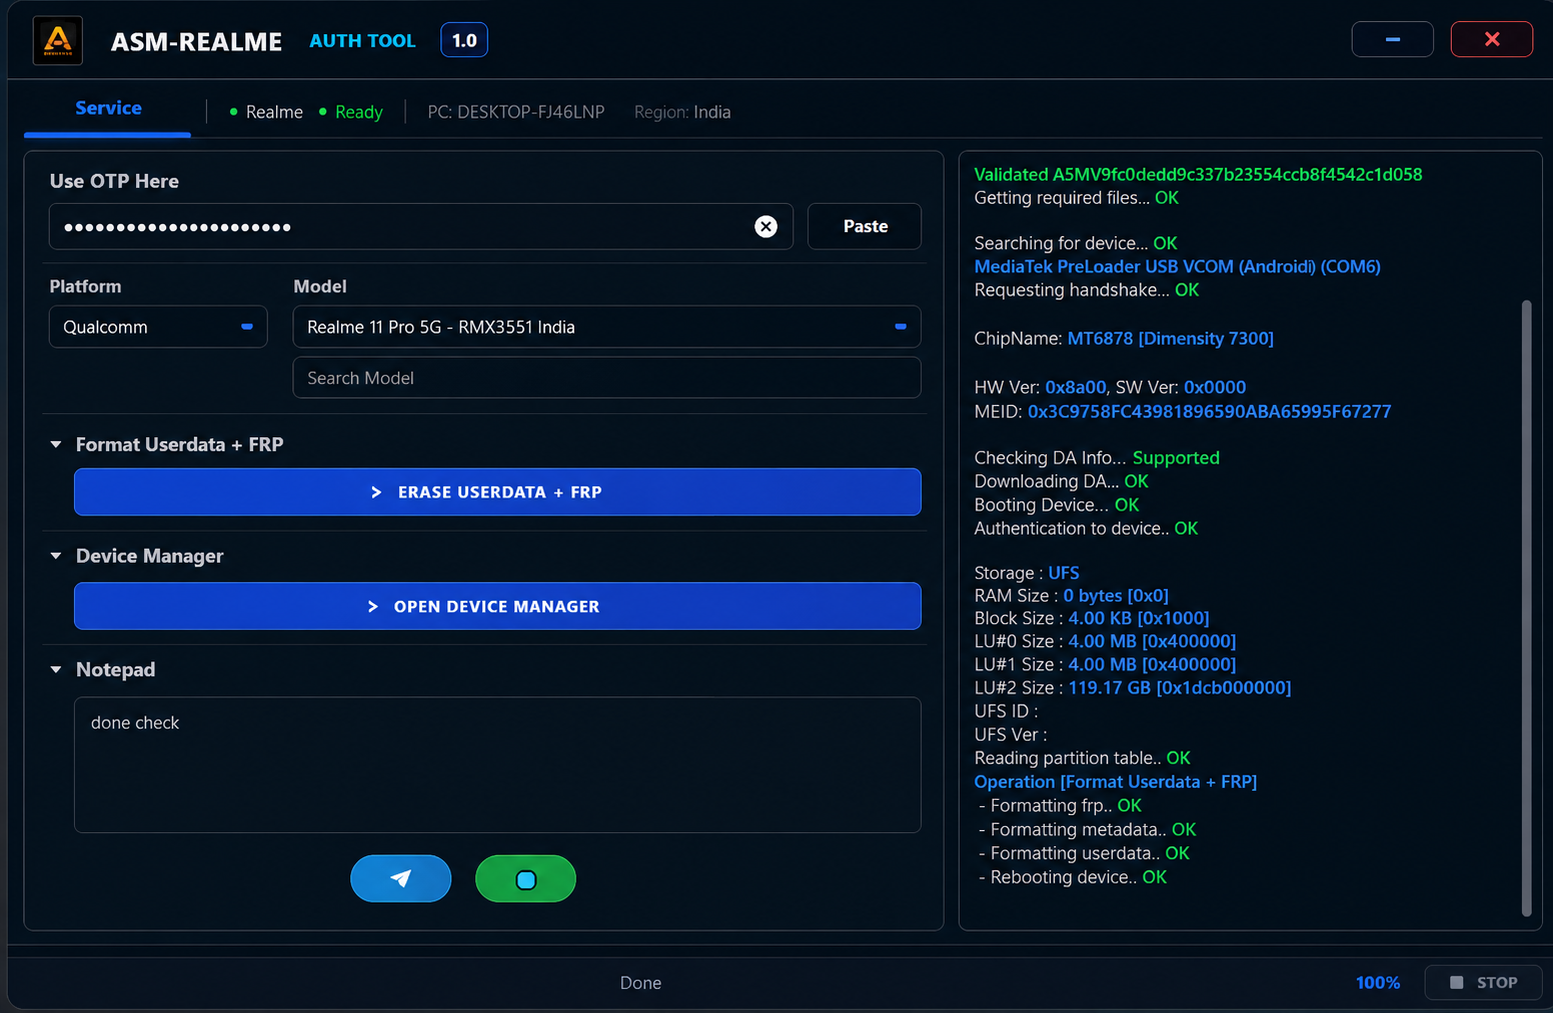Click Checking DA Info... Supported line
The width and height of the screenshot is (1553, 1013).
1097,458
